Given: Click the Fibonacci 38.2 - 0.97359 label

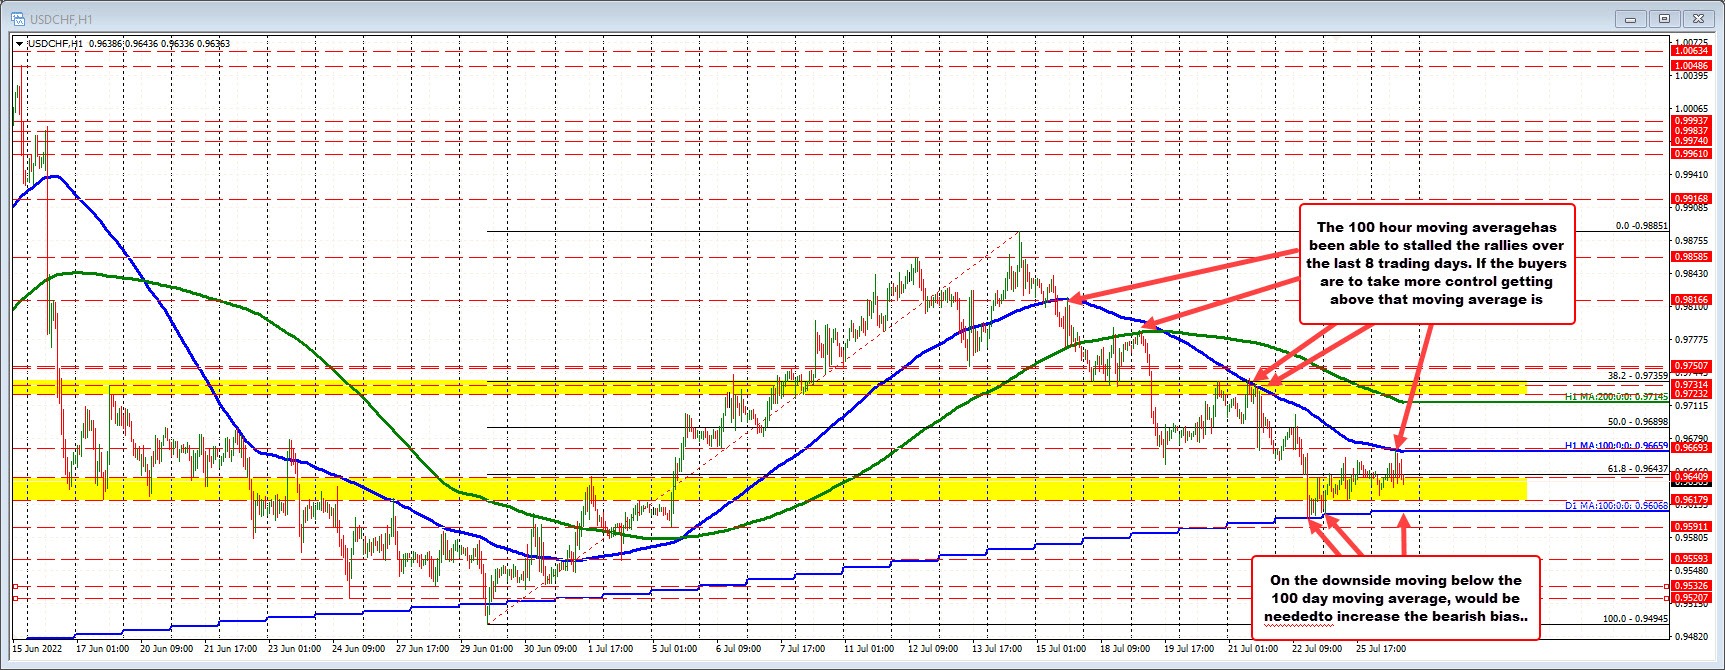Looking at the screenshot, I should point(1637,375).
